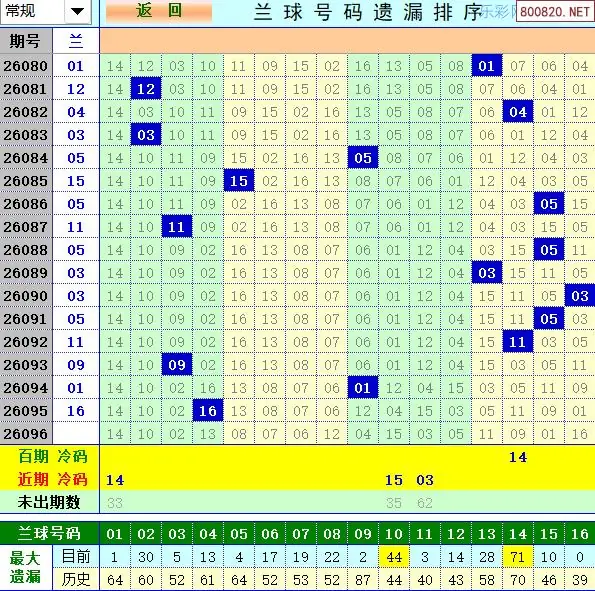Select highlighted 16 in row 26095
The image size is (595, 591).
[x=208, y=411]
